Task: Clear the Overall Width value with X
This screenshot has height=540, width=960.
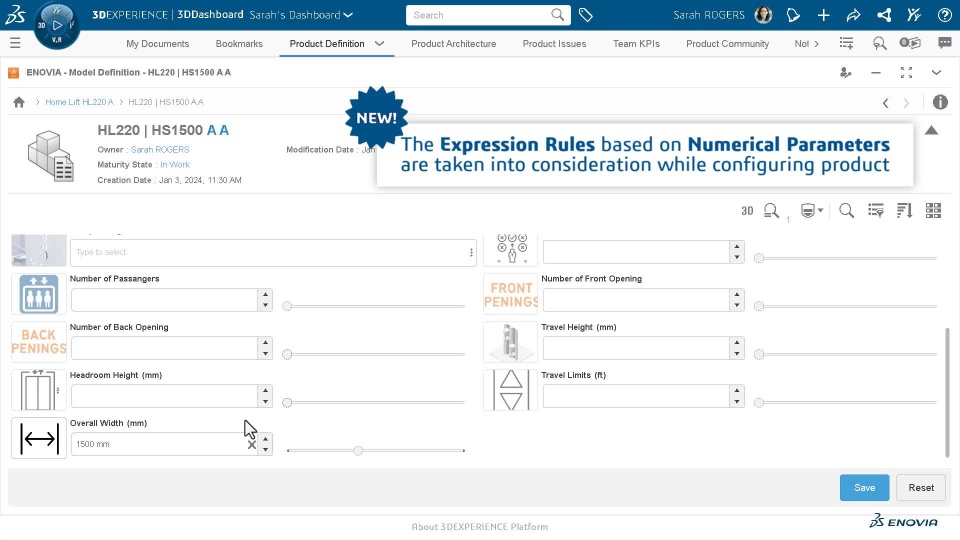Action: (252, 445)
